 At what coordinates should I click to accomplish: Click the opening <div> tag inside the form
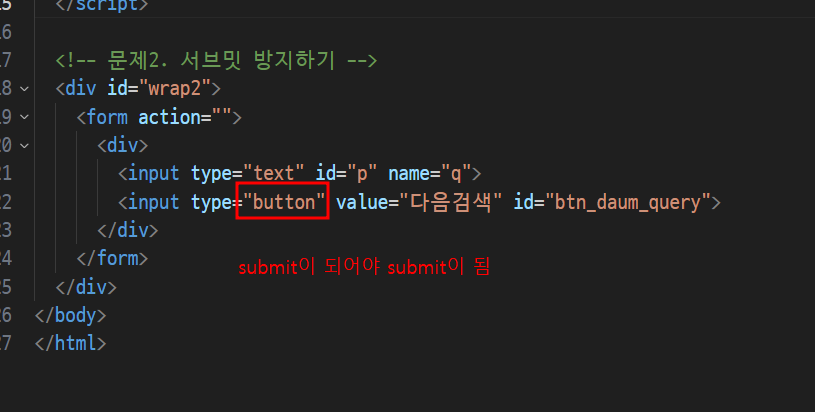[123, 145]
